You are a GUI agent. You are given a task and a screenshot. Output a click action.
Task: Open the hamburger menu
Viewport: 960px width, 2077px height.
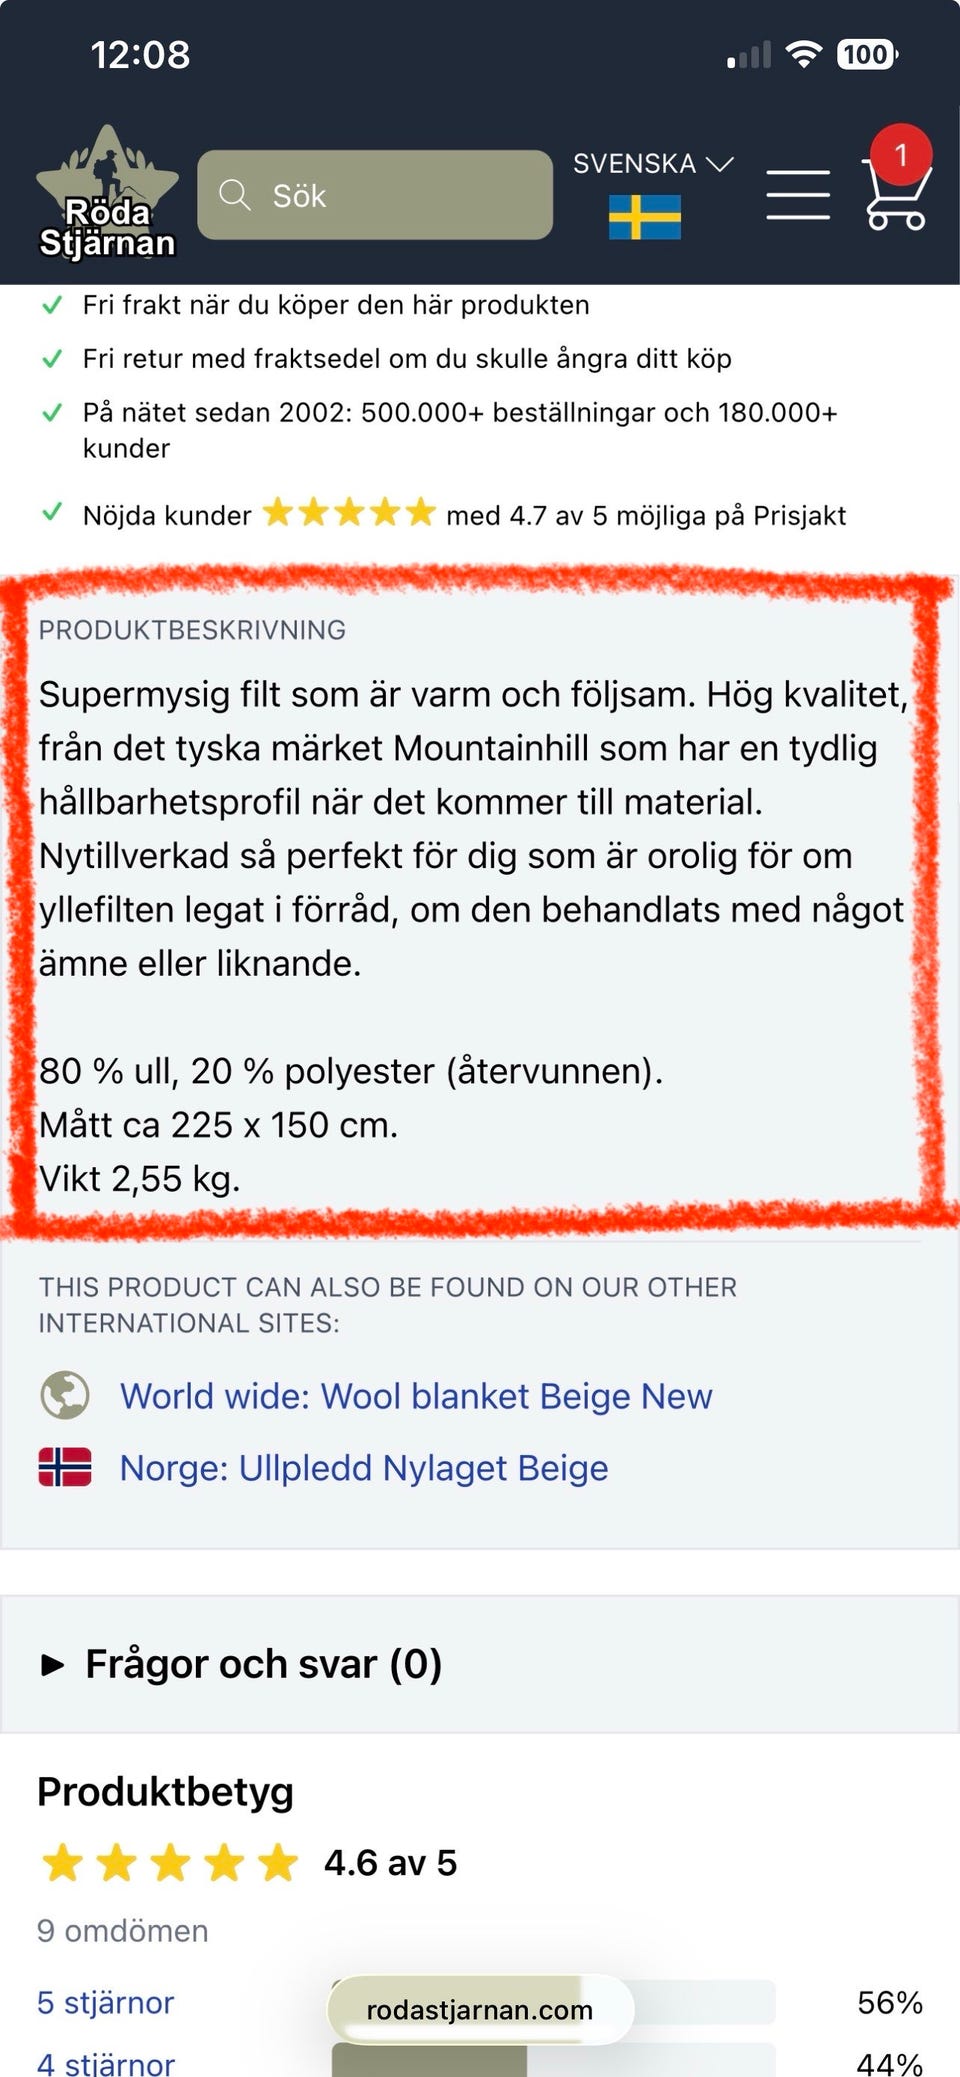(x=797, y=195)
